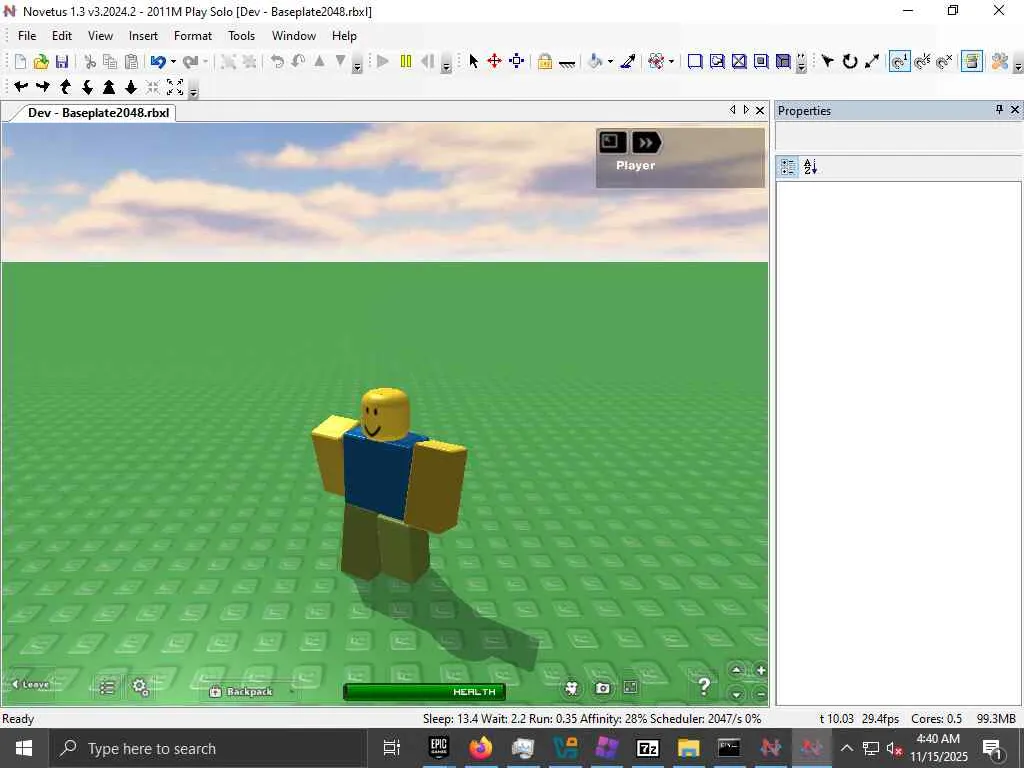Click the Copy icon
This screenshot has height=768, width=1024.
(x=110, y=61)
